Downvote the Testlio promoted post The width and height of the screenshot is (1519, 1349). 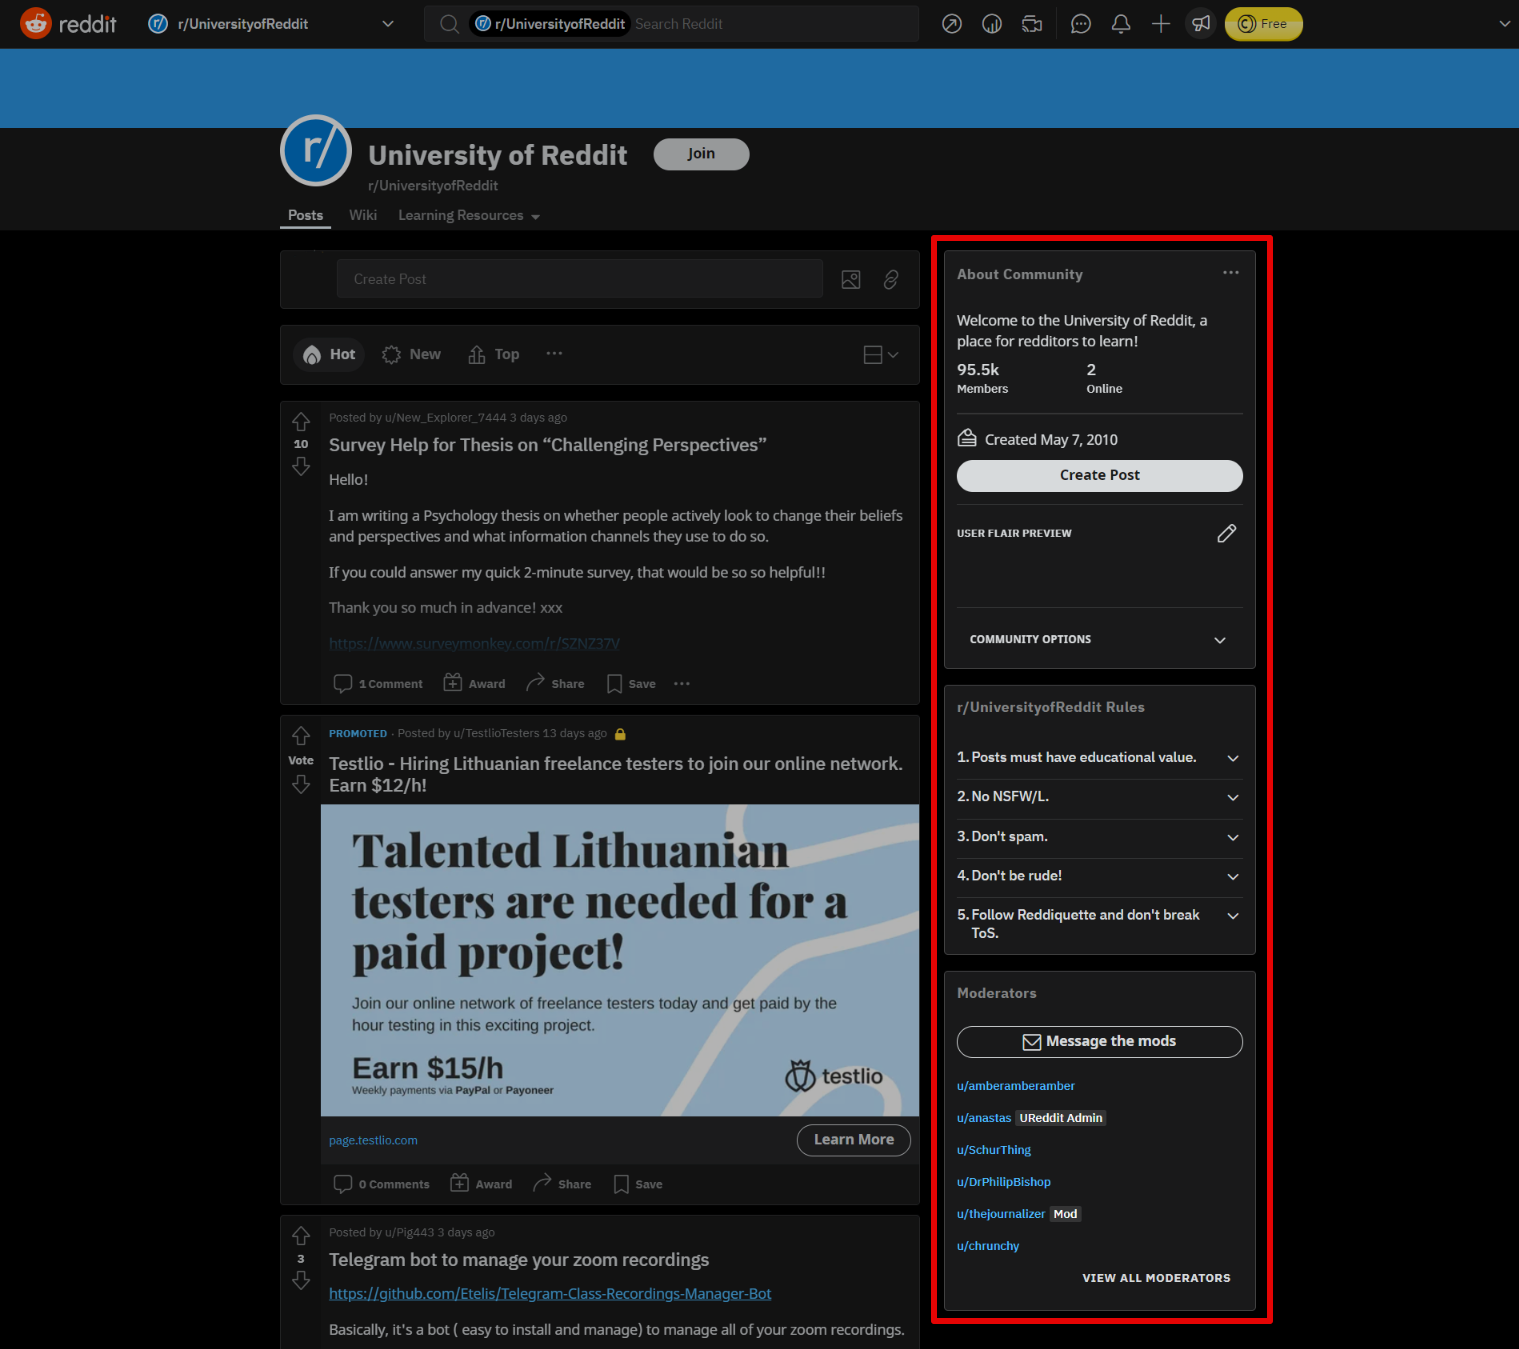pos(301,784)
